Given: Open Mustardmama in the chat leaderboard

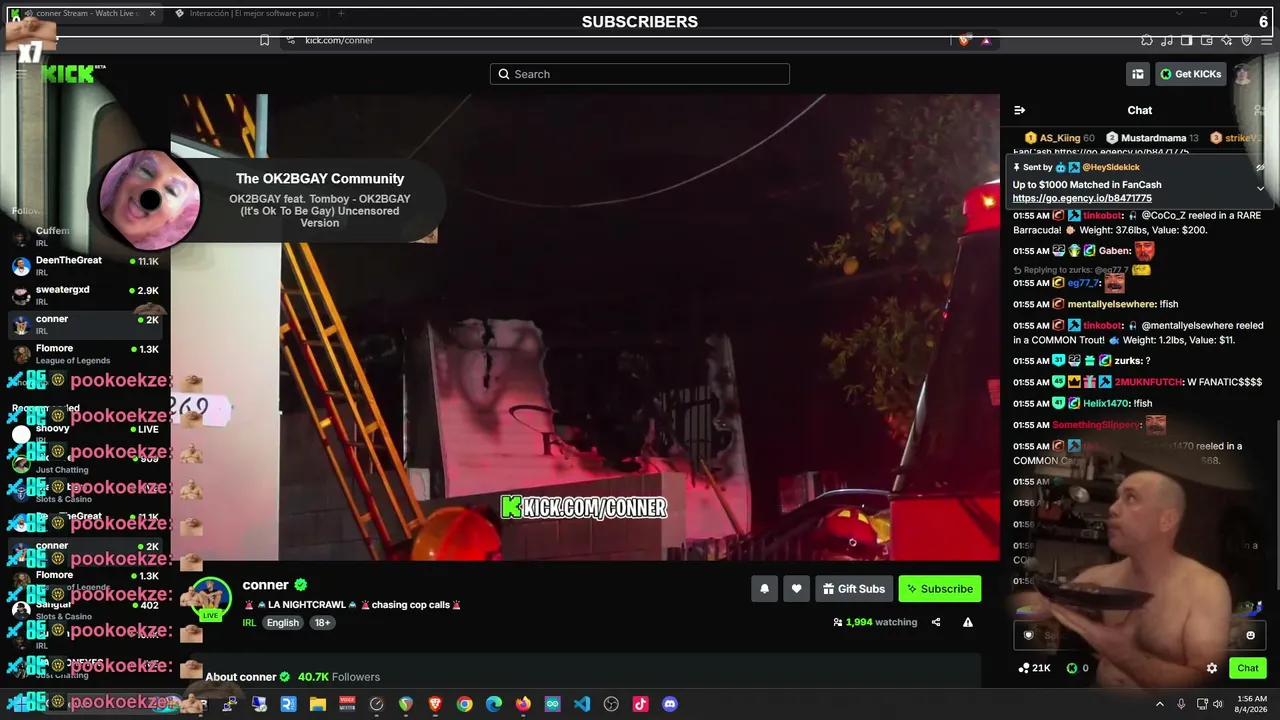Looking at the screenshot, I should point(1152,138).
